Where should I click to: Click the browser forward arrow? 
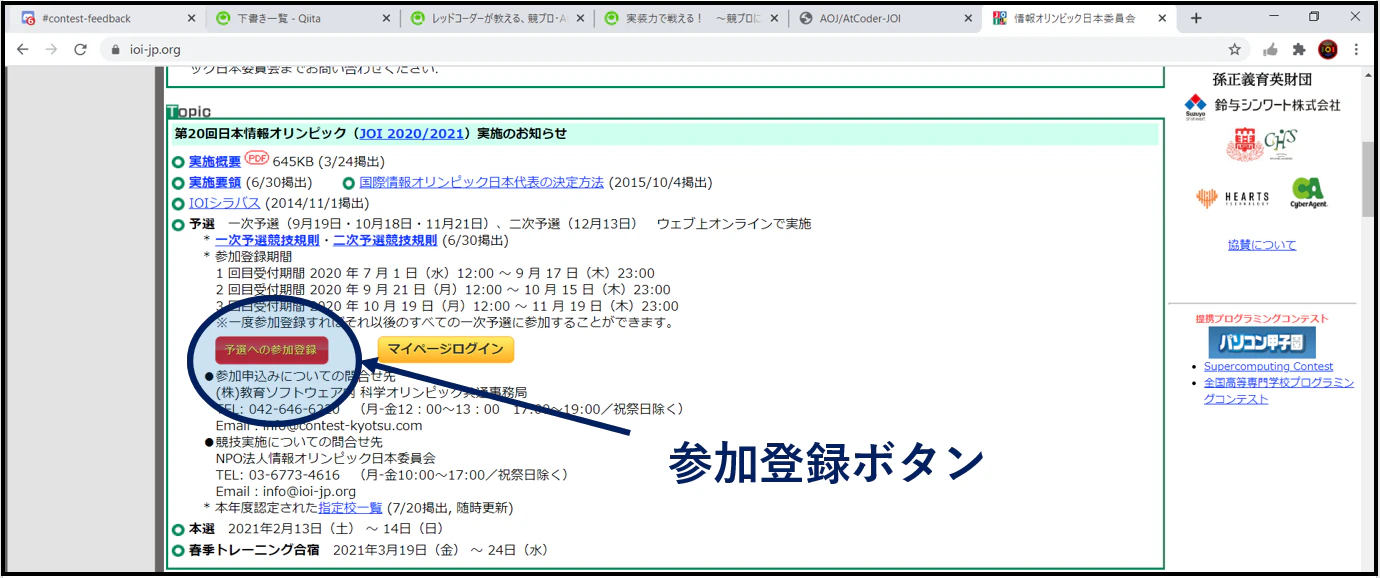(x=51, y=49)
